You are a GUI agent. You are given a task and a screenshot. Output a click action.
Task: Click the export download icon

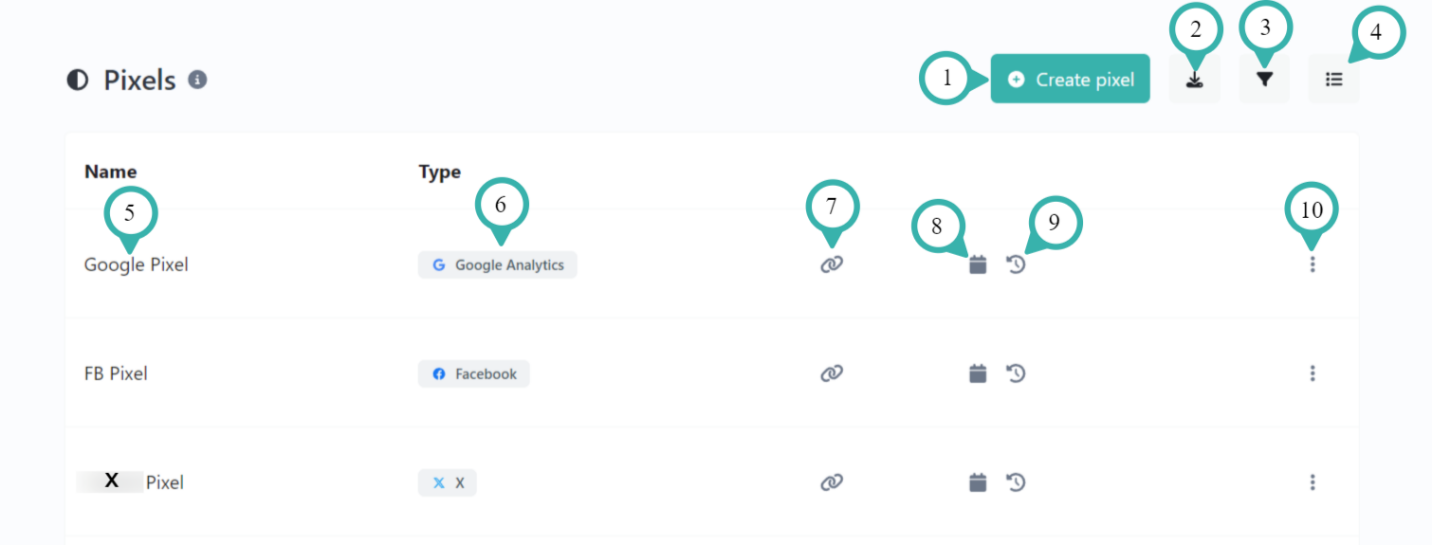(x=1194, y=80)
